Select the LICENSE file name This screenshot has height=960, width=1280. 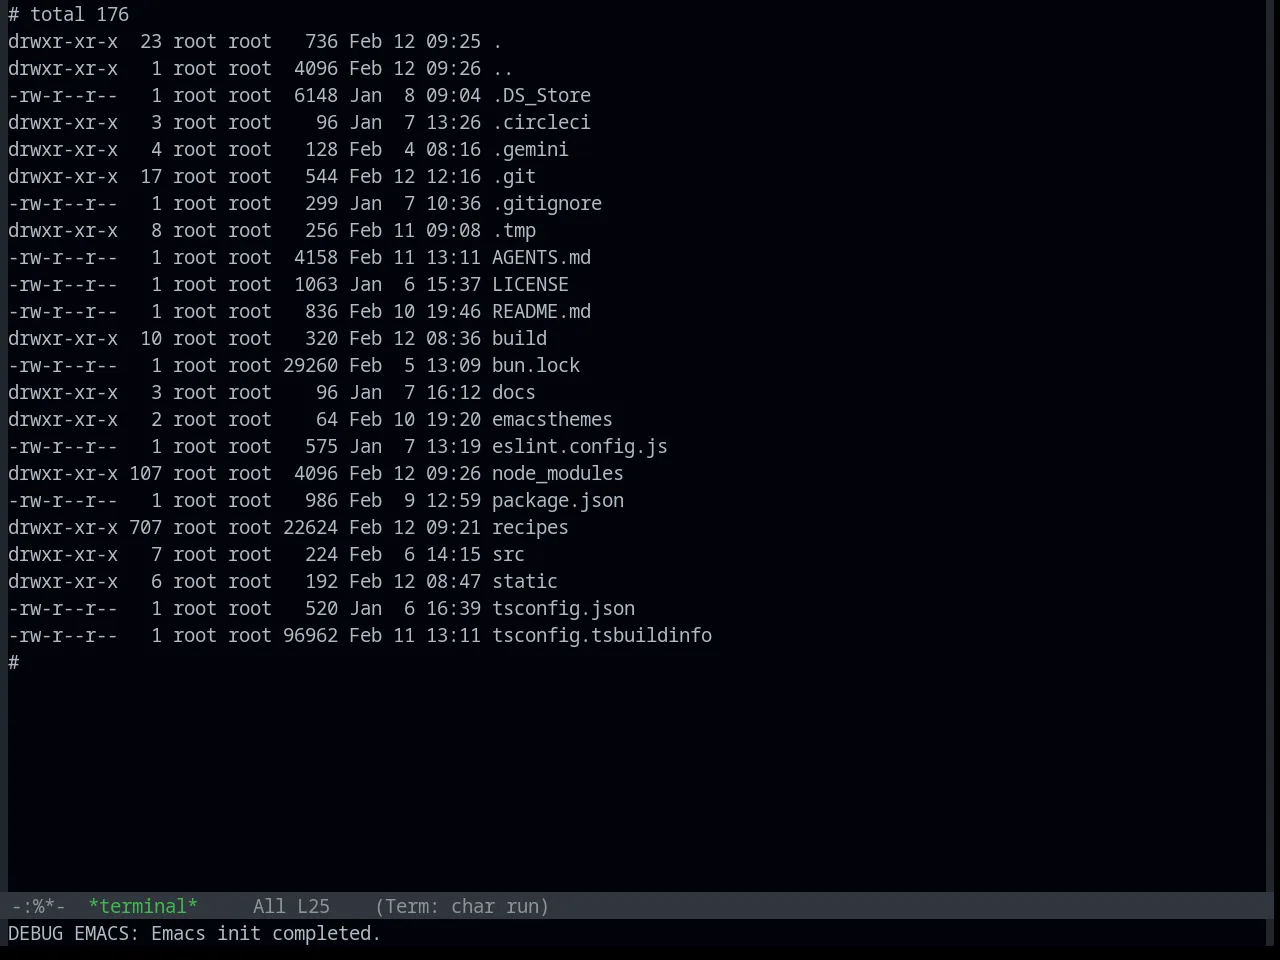point(530,284)
